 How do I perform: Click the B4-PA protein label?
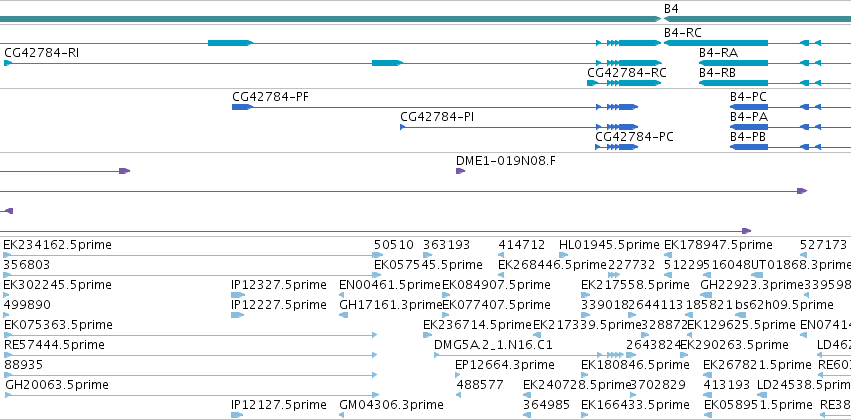(x=748, y=117)
